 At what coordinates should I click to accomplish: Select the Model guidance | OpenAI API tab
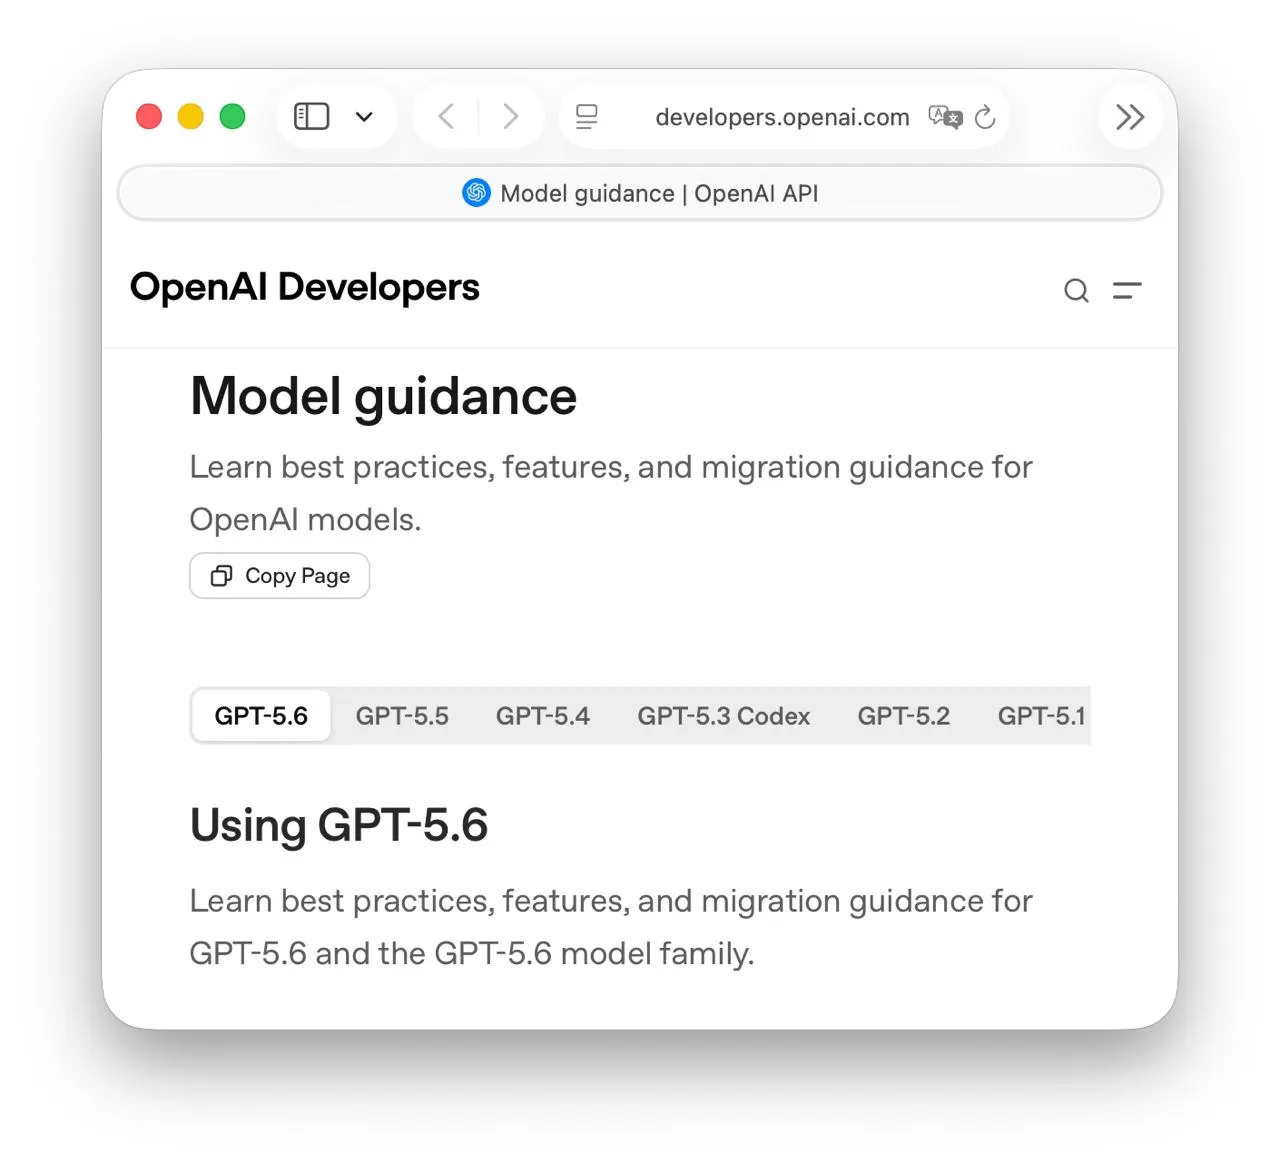click(640, 193)
